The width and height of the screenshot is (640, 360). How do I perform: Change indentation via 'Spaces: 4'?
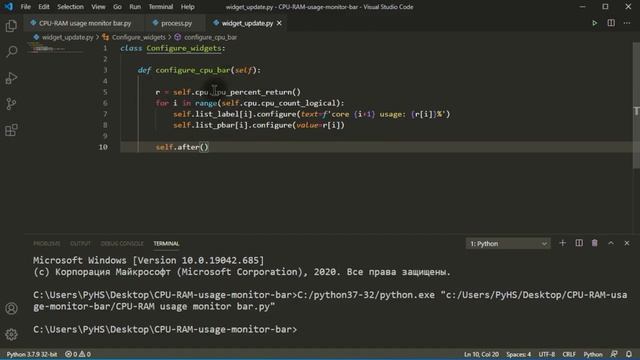click(518, 354)
